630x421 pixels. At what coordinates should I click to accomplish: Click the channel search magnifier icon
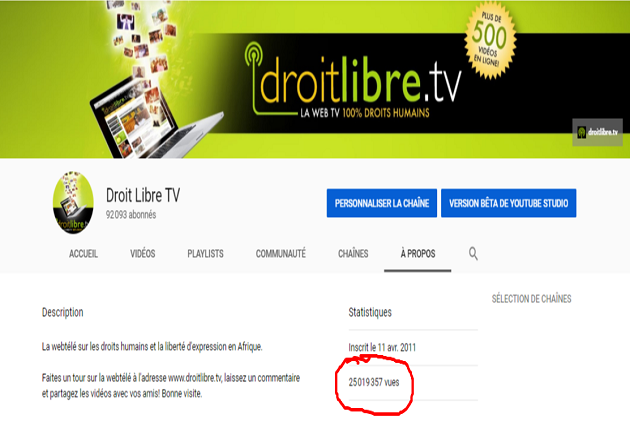473,253
